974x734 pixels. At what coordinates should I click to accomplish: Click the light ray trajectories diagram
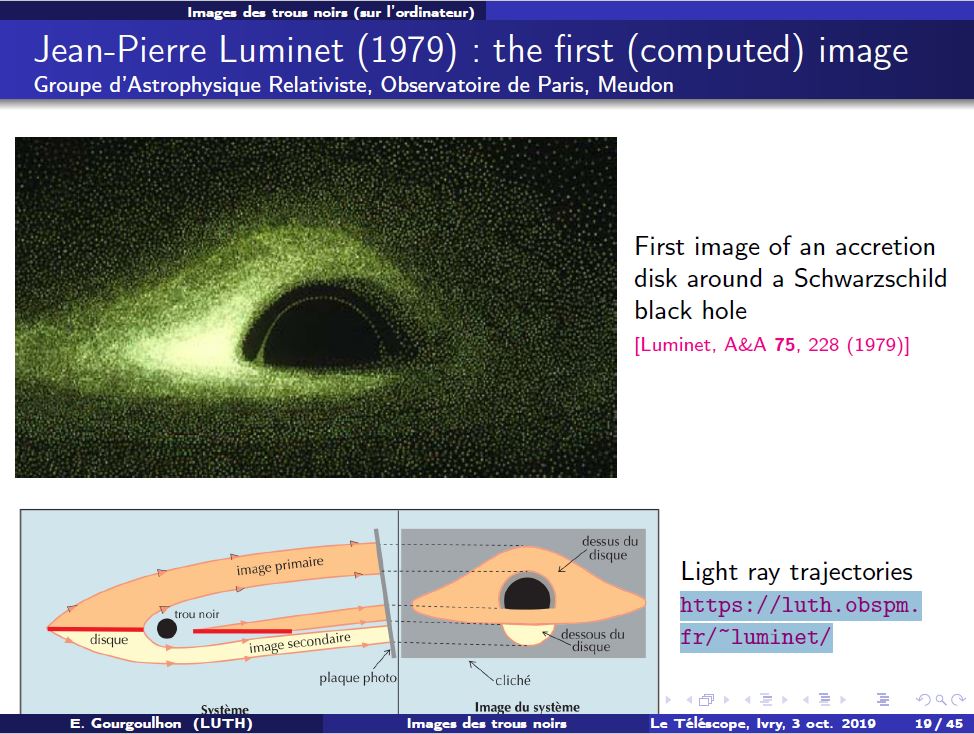click(340, 610)
